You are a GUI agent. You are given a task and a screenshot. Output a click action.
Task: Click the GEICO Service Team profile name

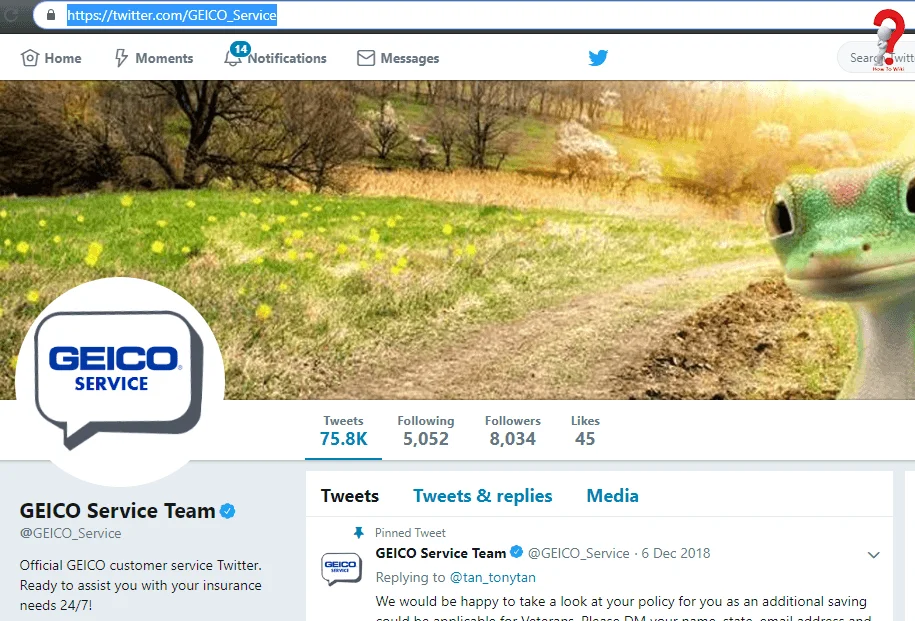click(x=117, y=511)
